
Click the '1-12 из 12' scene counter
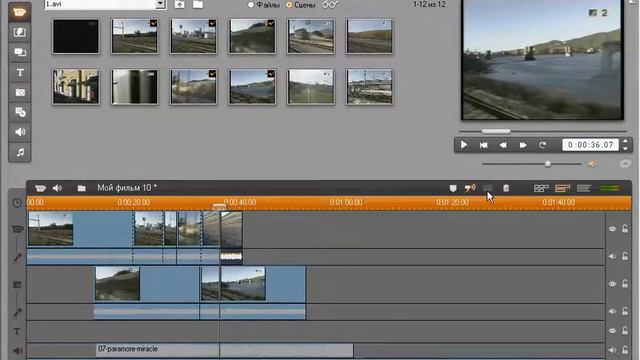[x=429, y=4]
